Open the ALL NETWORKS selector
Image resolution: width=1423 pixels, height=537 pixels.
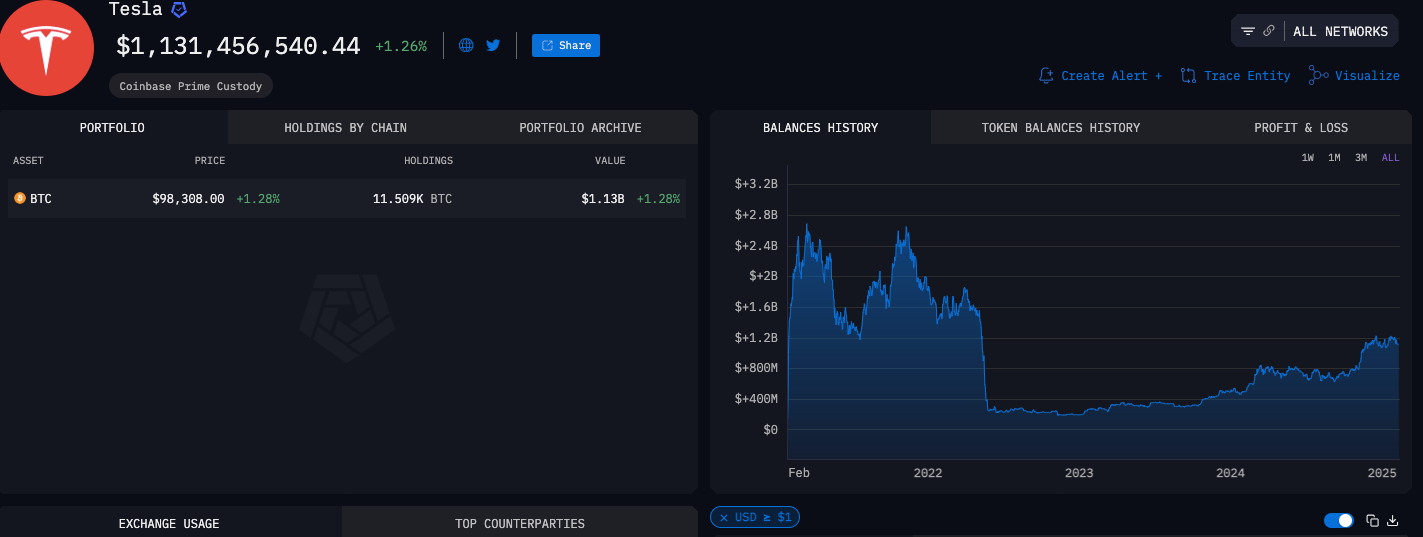(x=1340, y=31)
